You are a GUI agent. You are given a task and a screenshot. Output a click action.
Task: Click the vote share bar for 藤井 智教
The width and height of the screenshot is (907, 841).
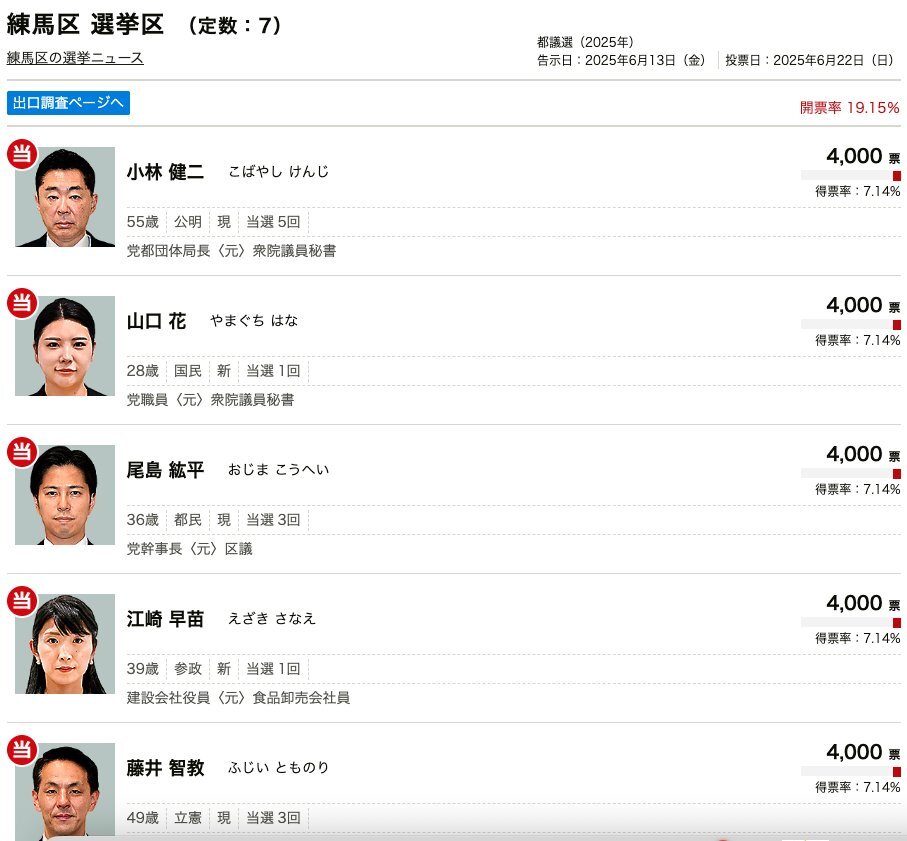coord(851,772)
